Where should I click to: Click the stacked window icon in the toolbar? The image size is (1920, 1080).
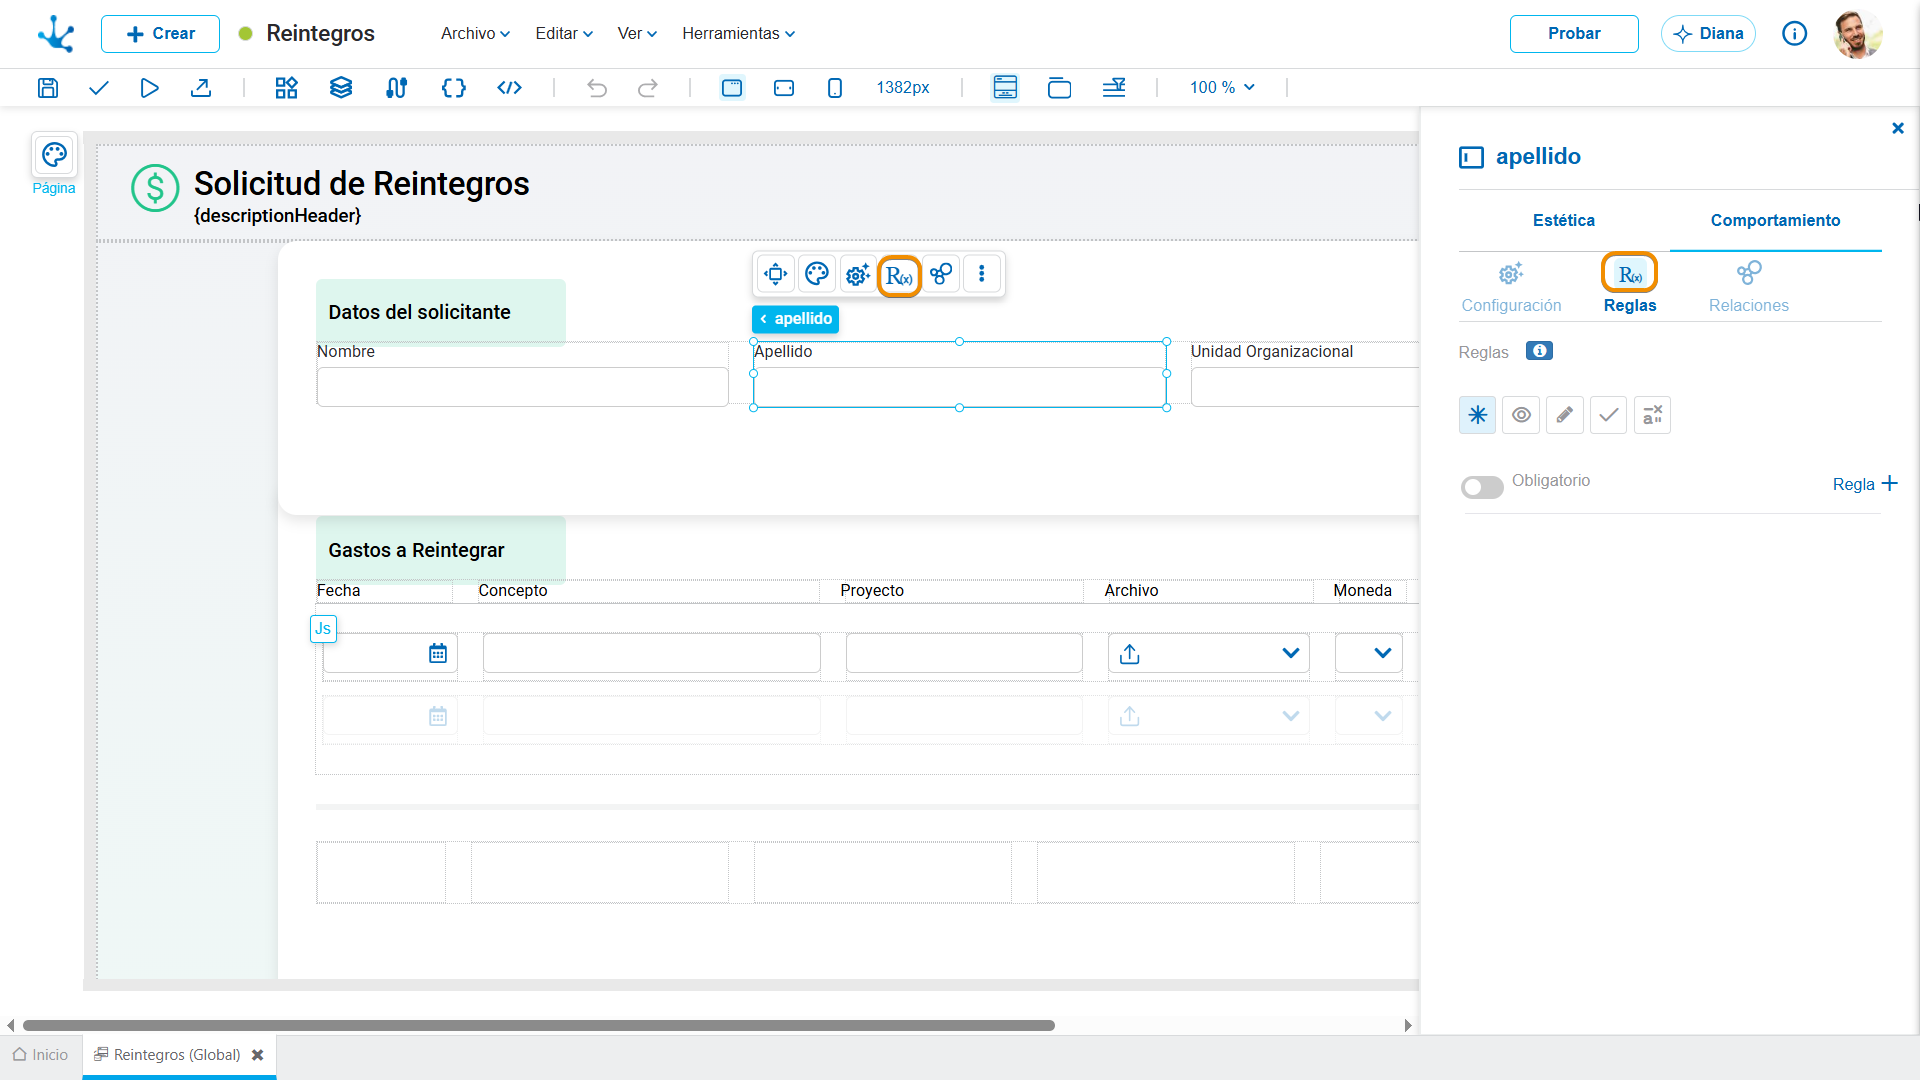(x=1059, y=88)
